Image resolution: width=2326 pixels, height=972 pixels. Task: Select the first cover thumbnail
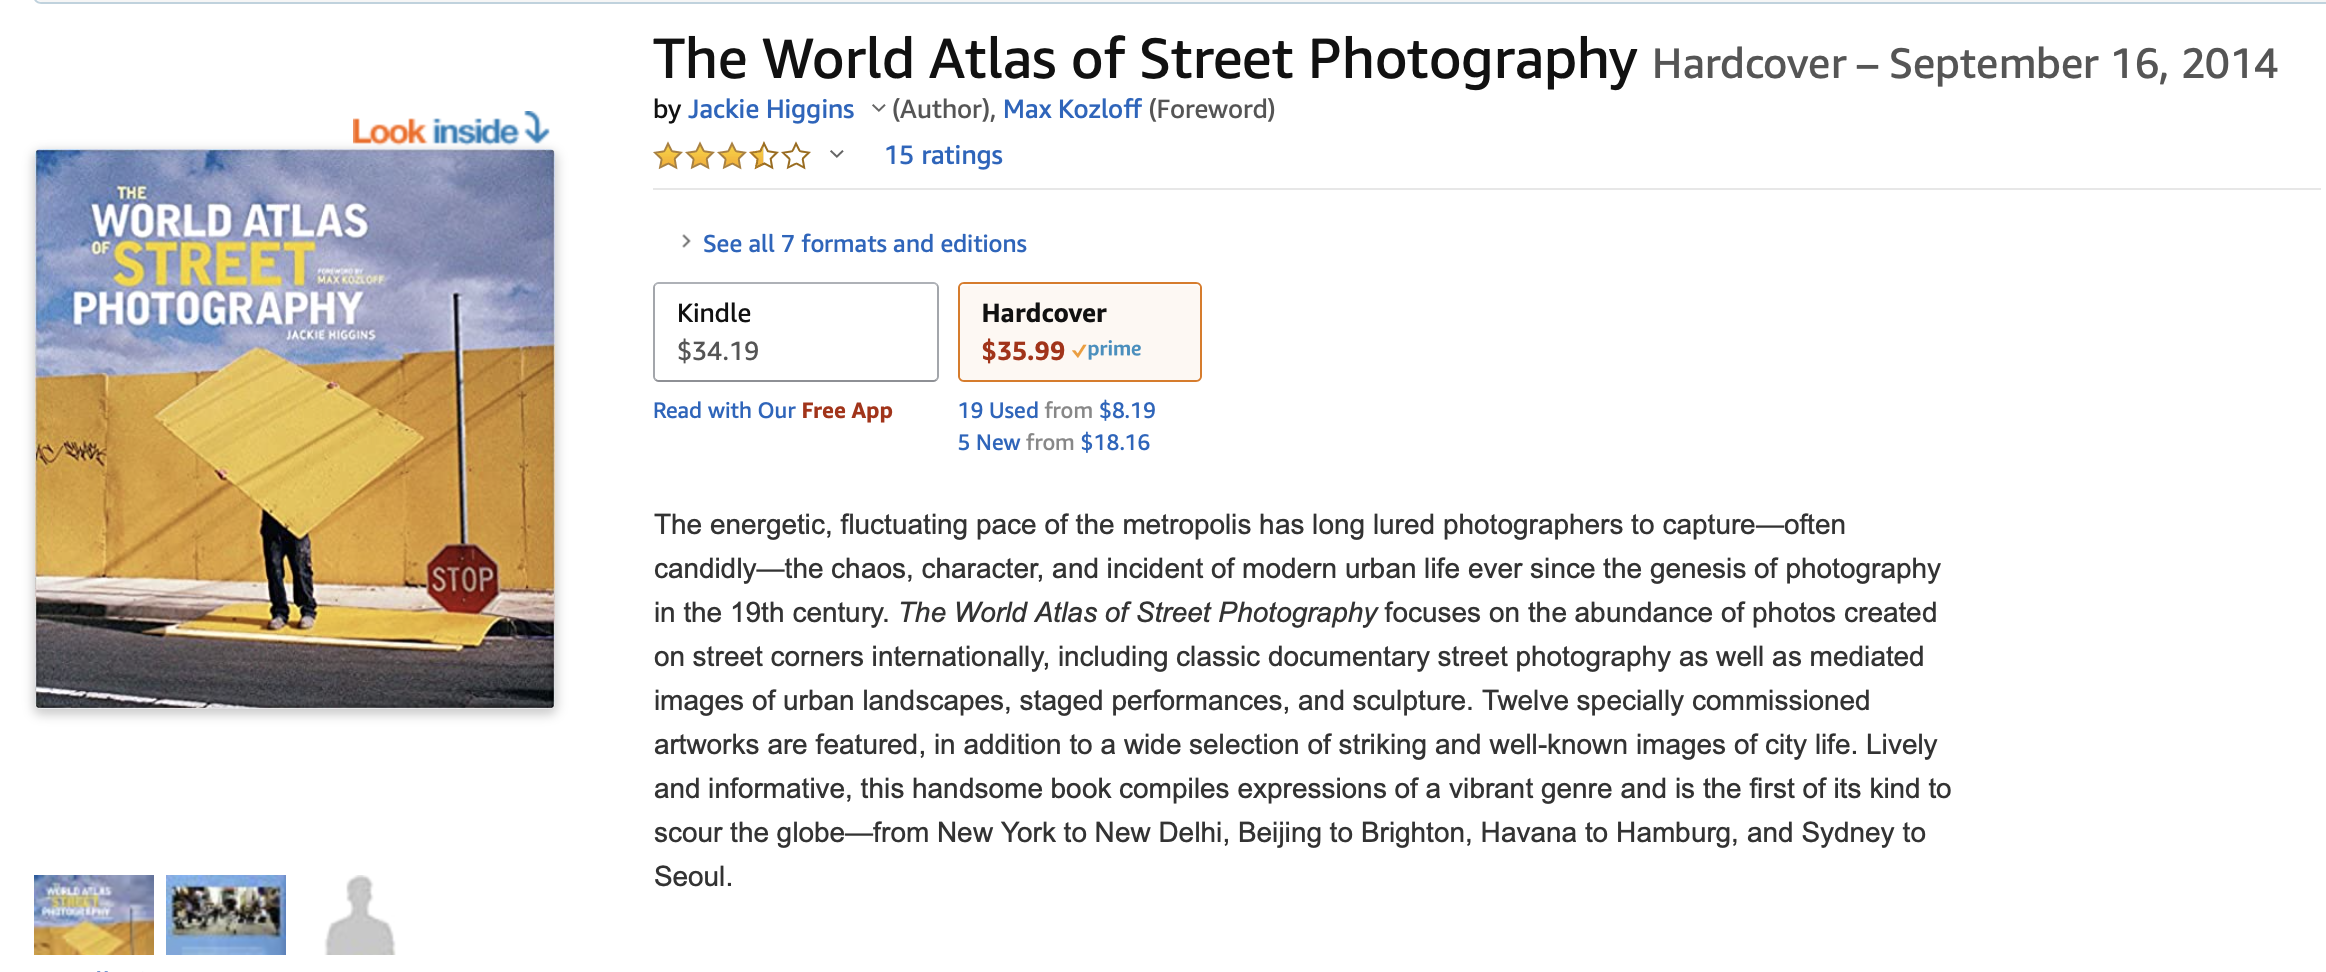94,914
